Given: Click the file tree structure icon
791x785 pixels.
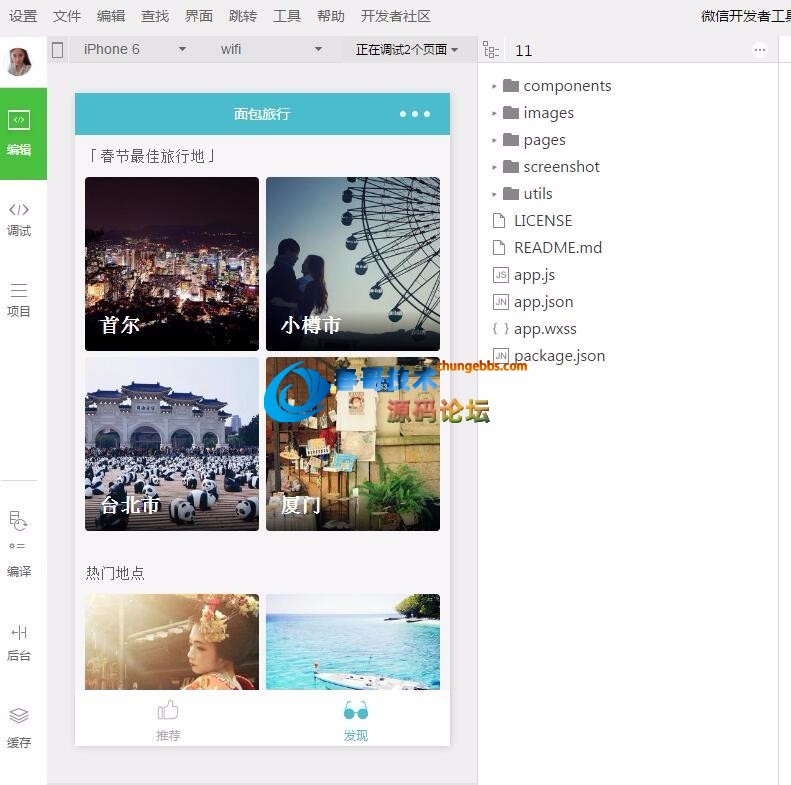Looking at the screenshot, I should (490, 50).
